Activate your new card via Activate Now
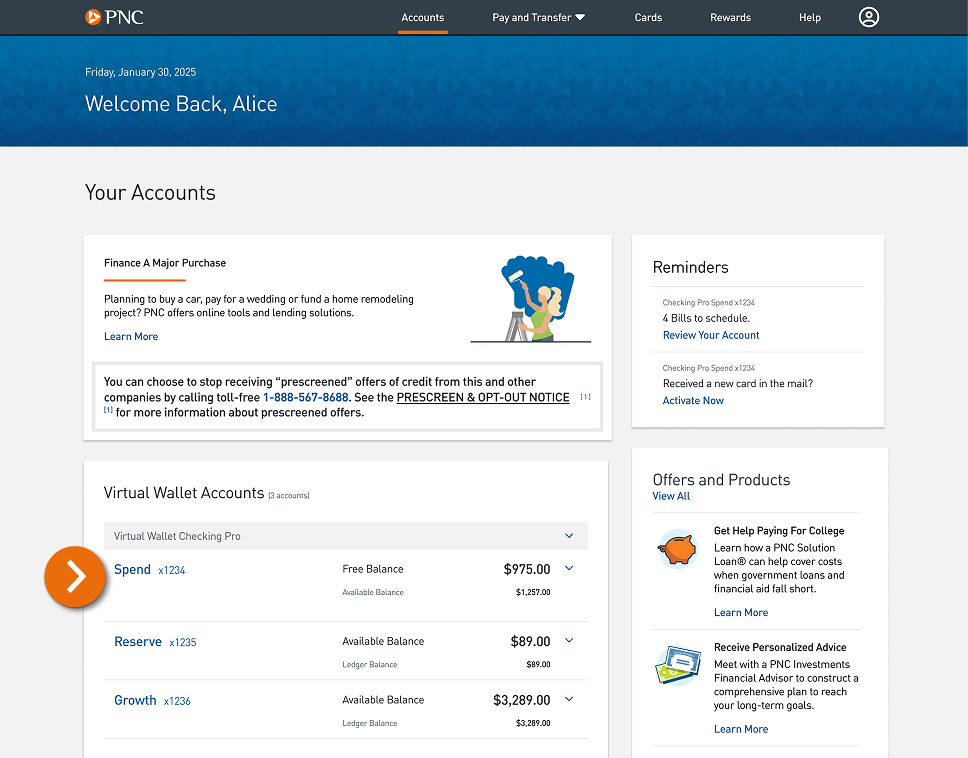 pos(693,399)
